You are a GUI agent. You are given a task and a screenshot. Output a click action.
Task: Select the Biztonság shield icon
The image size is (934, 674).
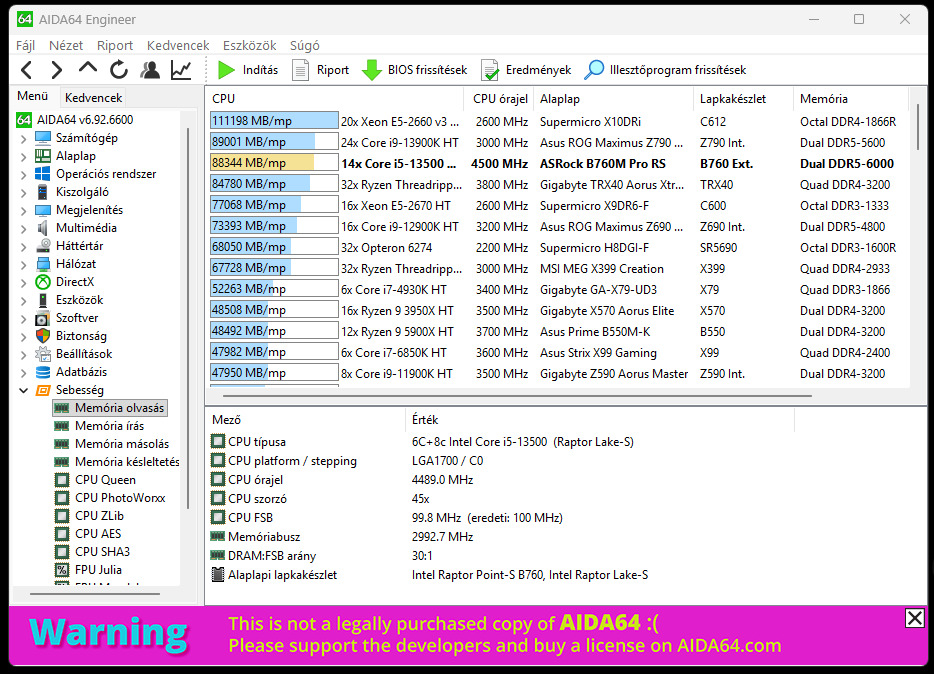point(43,336)
